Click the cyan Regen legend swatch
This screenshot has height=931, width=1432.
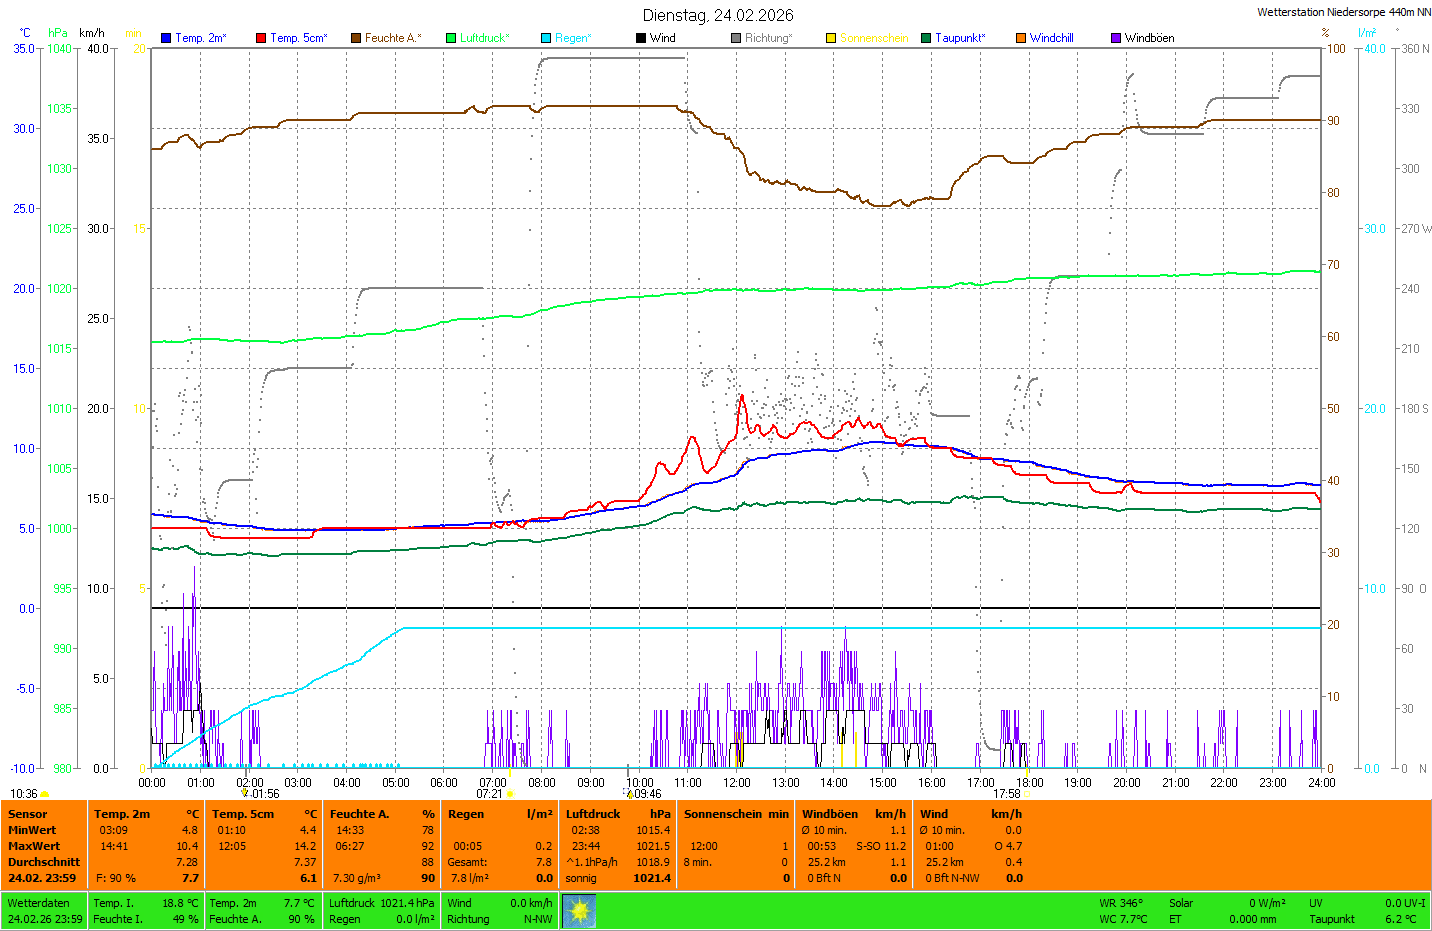pos(546,38)
